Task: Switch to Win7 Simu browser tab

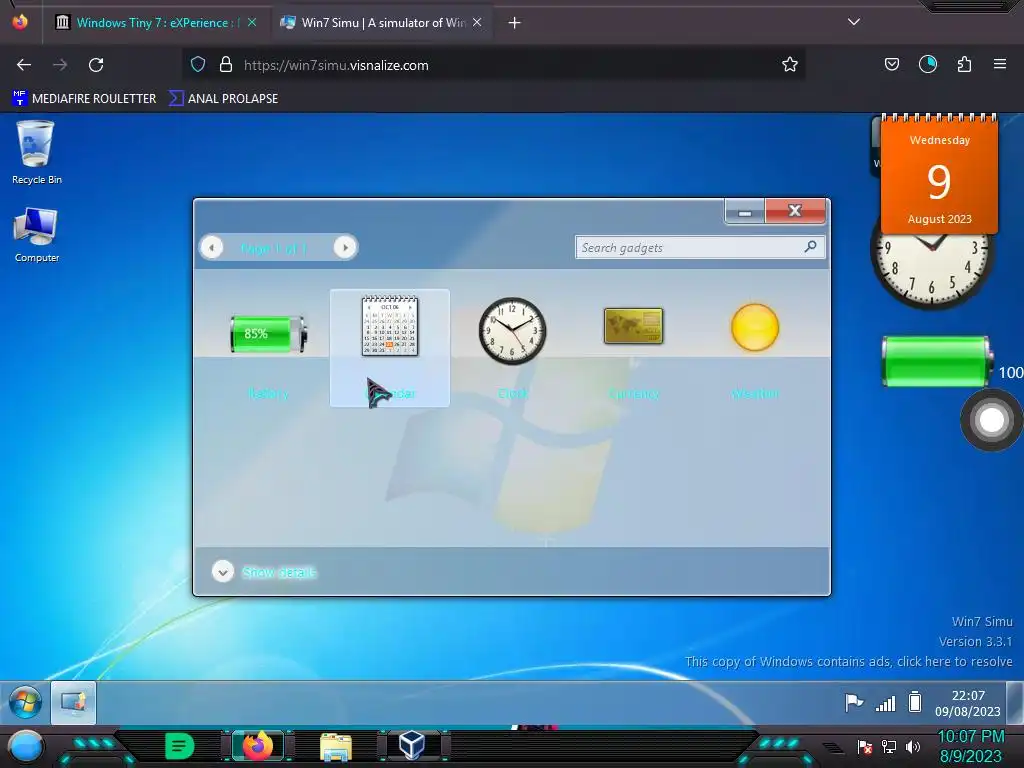Action: coord(383,23)
